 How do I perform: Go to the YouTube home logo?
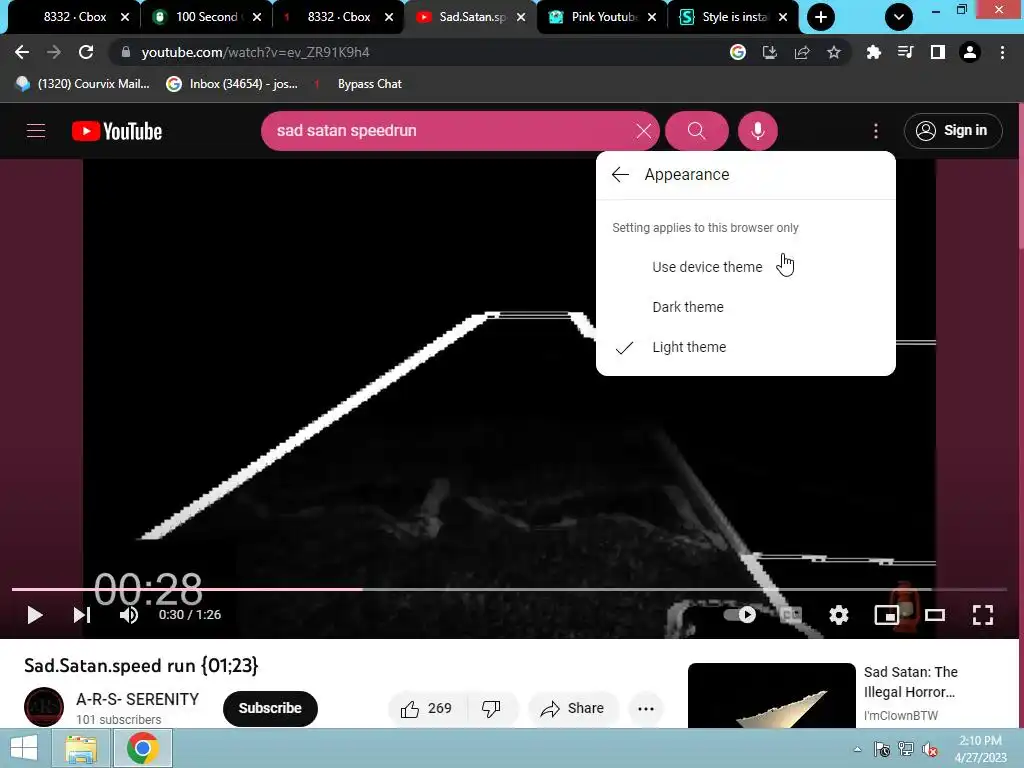117,131
